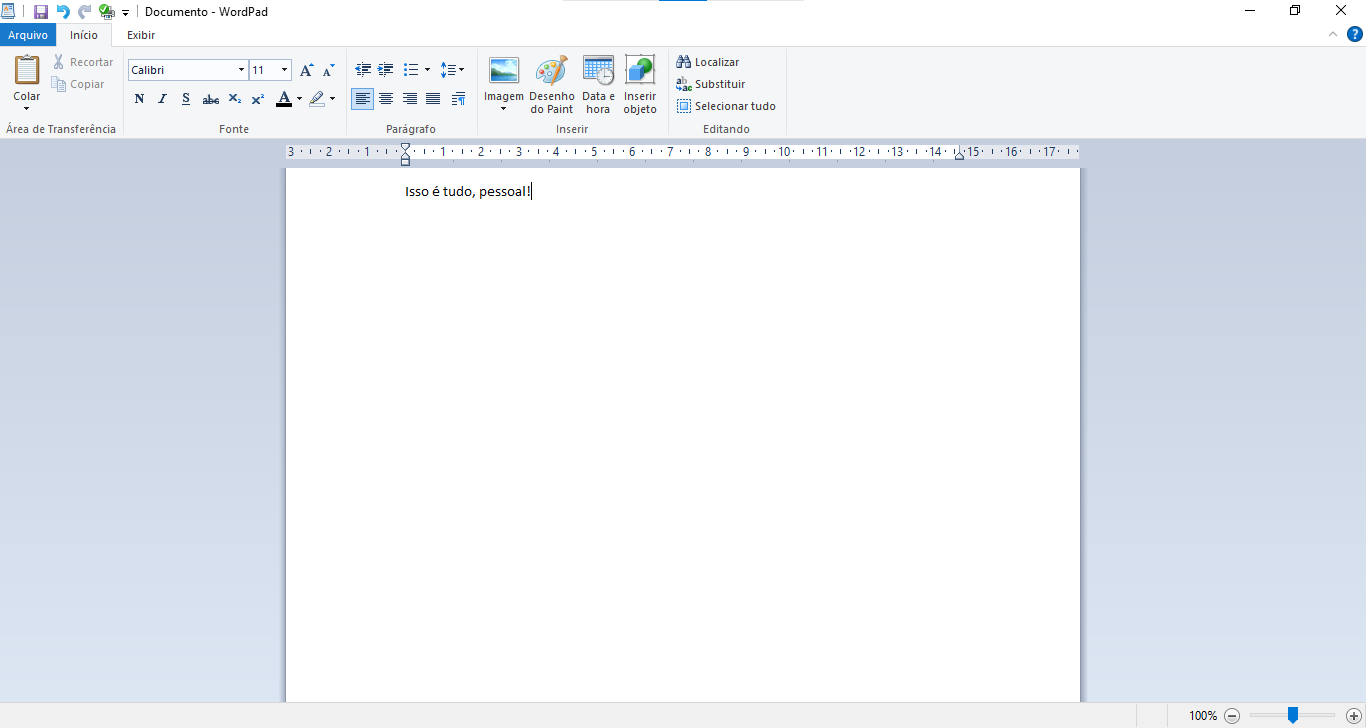Click the Localizar button
1366x728 pixels.
click(x=708, y=62)
